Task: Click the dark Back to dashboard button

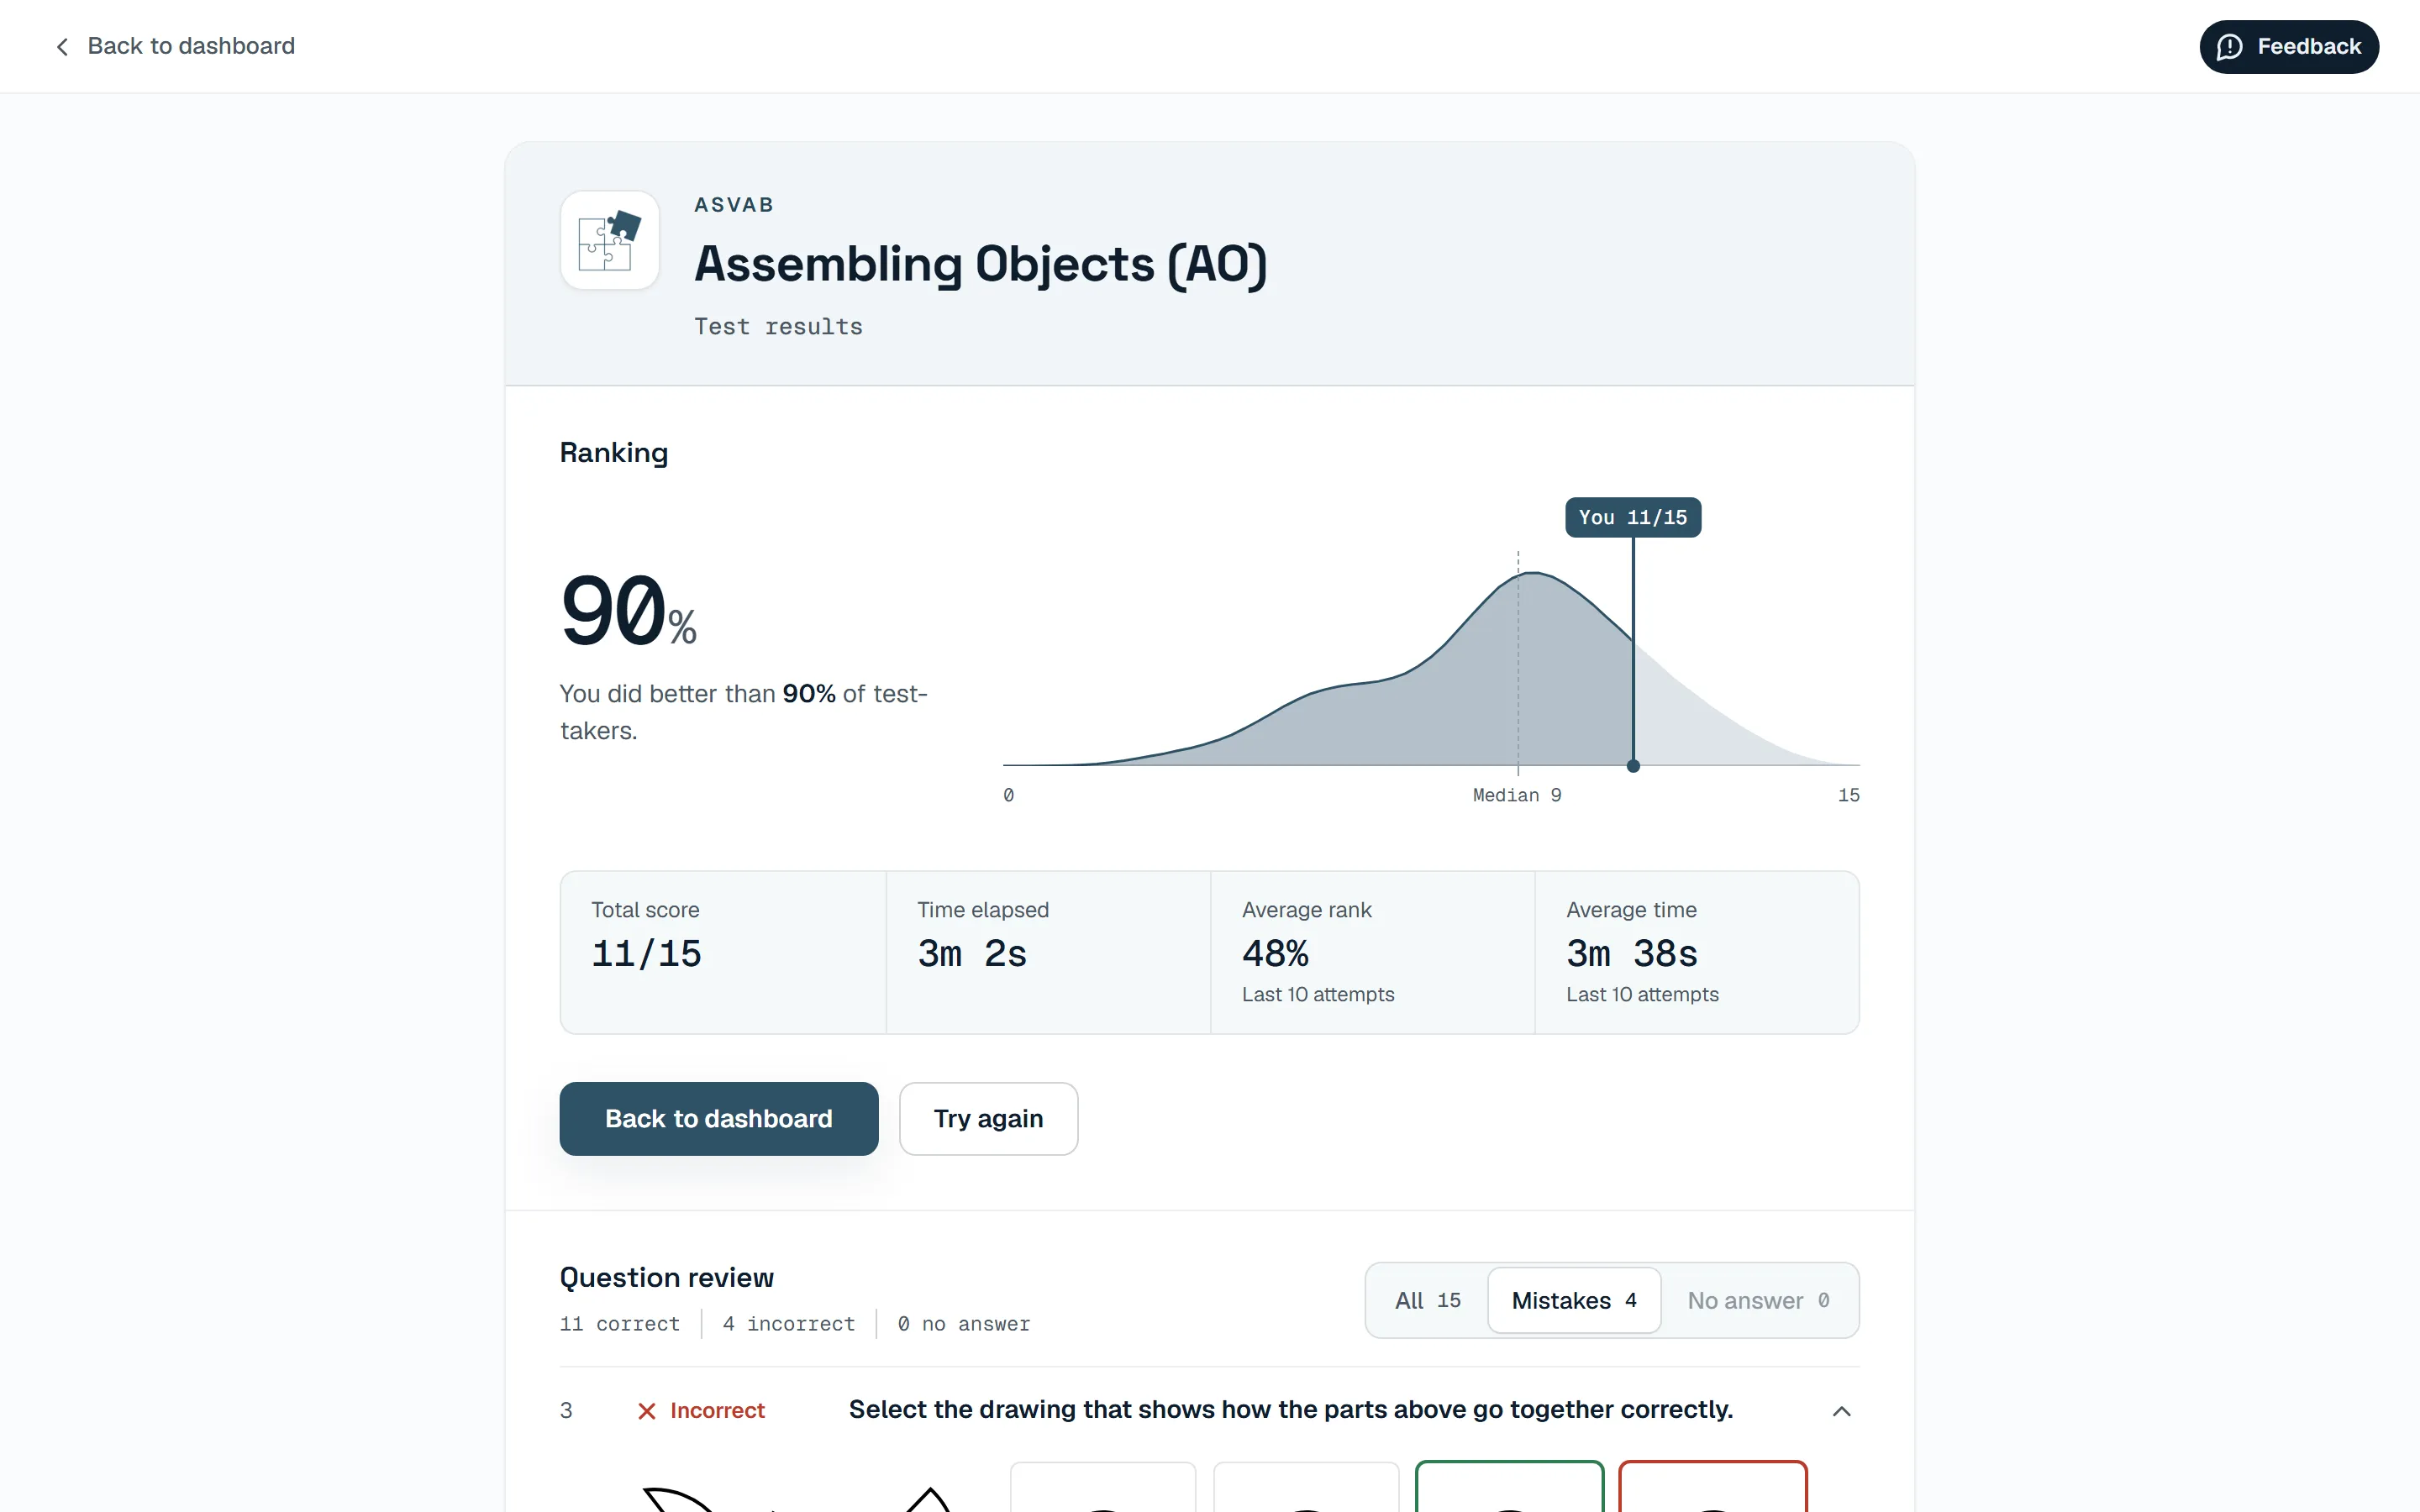Action: click(x=718, y=1118)
